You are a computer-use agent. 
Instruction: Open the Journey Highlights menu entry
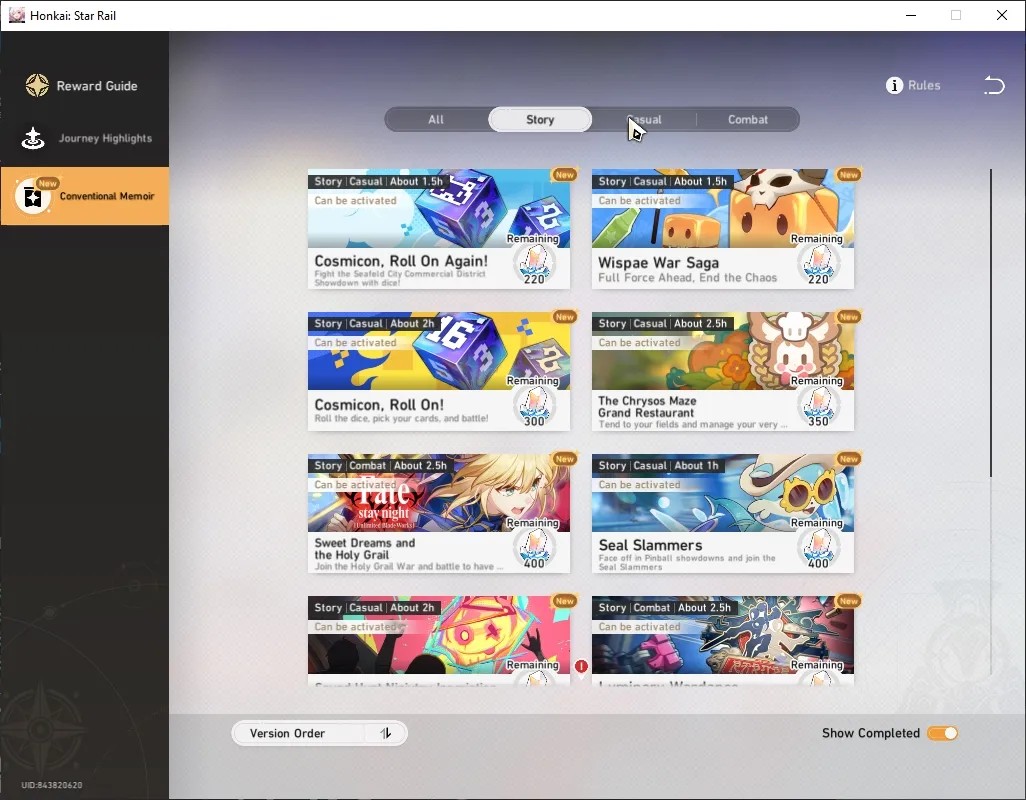(x=84, y=138)
